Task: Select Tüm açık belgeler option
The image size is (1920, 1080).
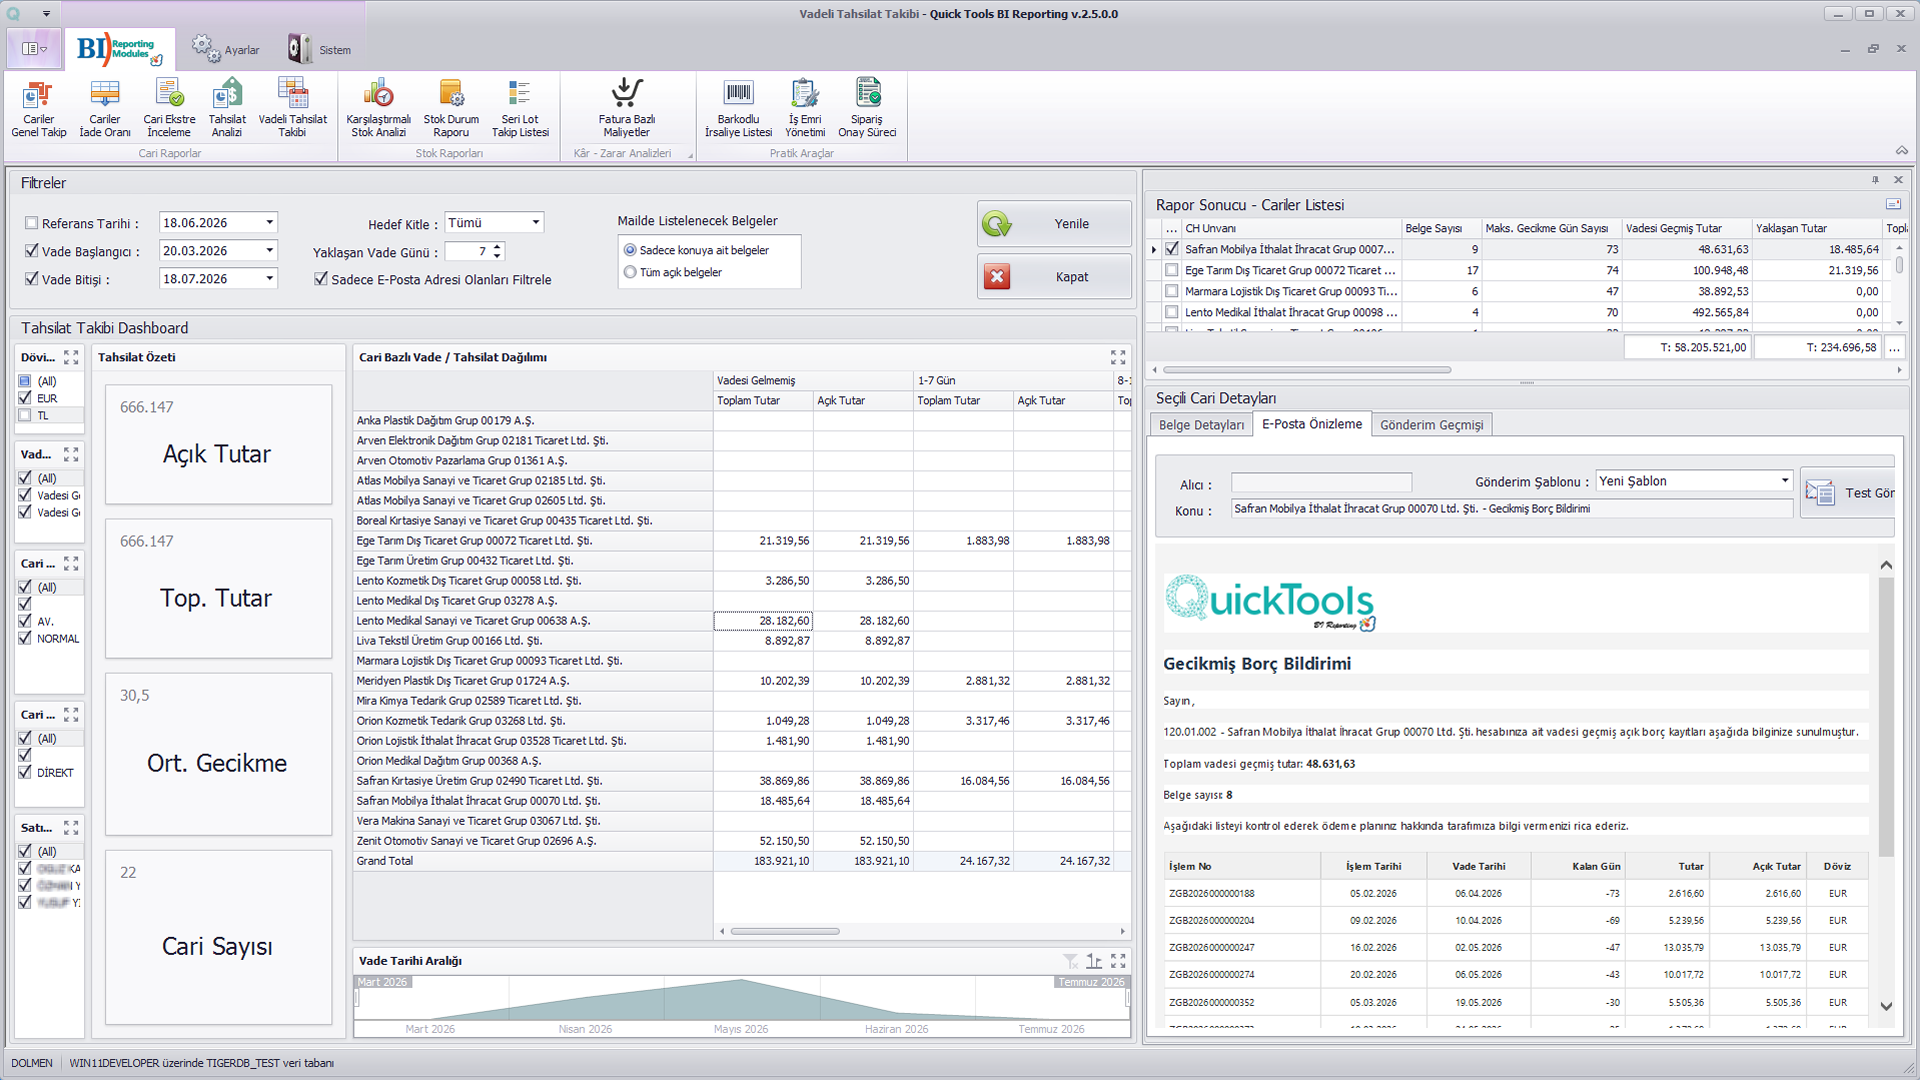Action: click(x=630, y=272)
